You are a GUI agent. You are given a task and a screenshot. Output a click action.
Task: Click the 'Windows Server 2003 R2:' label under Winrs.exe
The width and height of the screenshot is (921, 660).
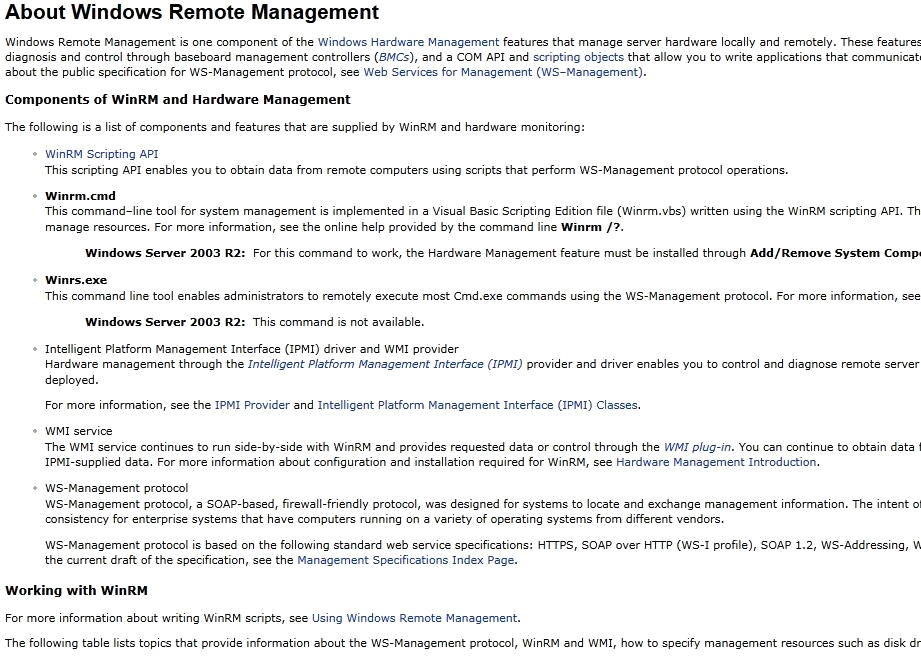[x=165, y=322]
